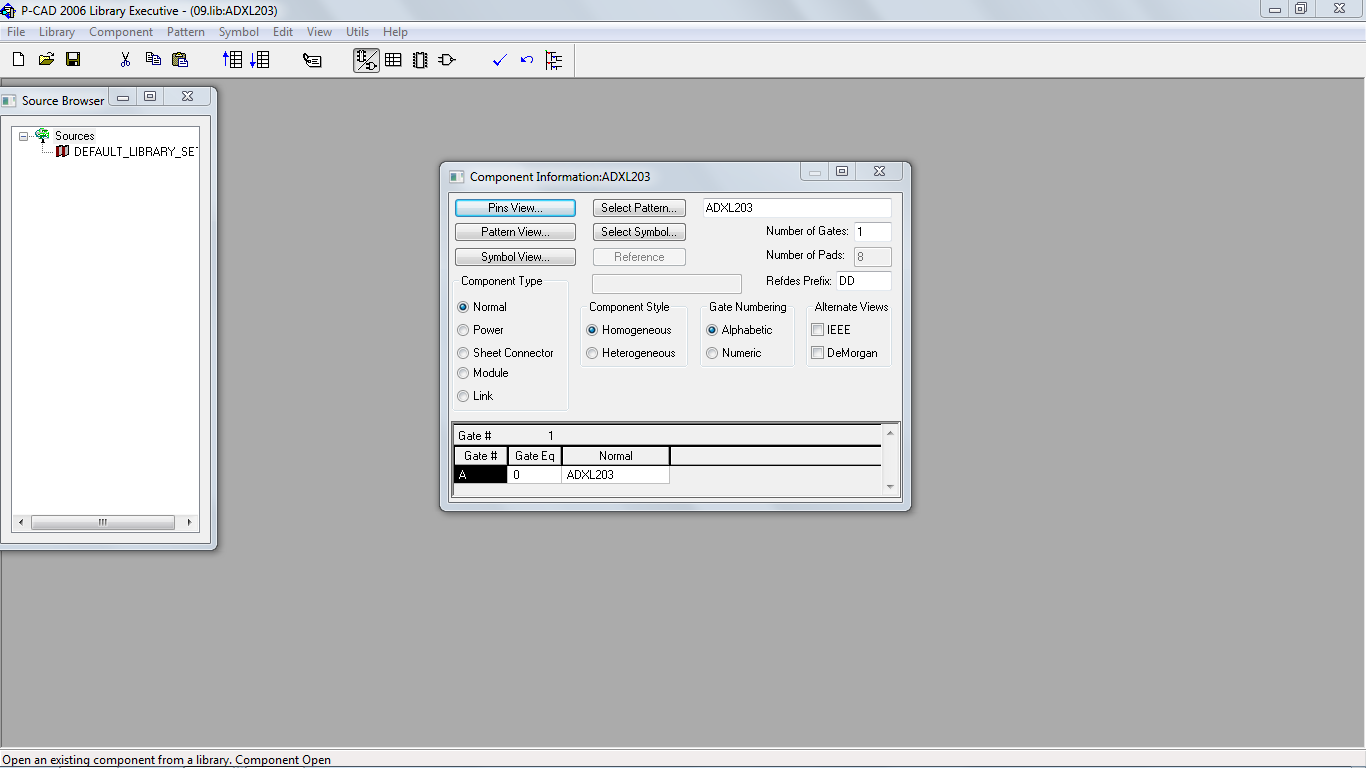The width and height of the screenshot is (1366, 768).
Task: Click the Component Information window icon
Action: 457,176
